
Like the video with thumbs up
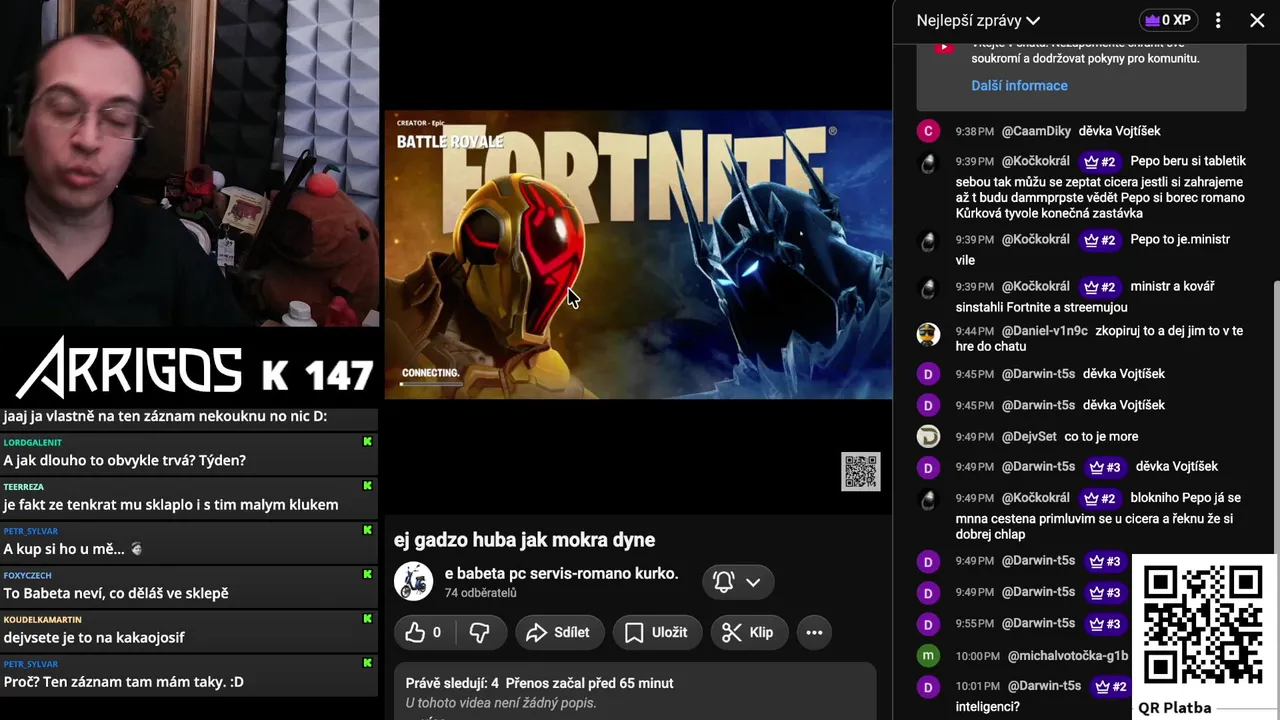(x=424, y=632)
